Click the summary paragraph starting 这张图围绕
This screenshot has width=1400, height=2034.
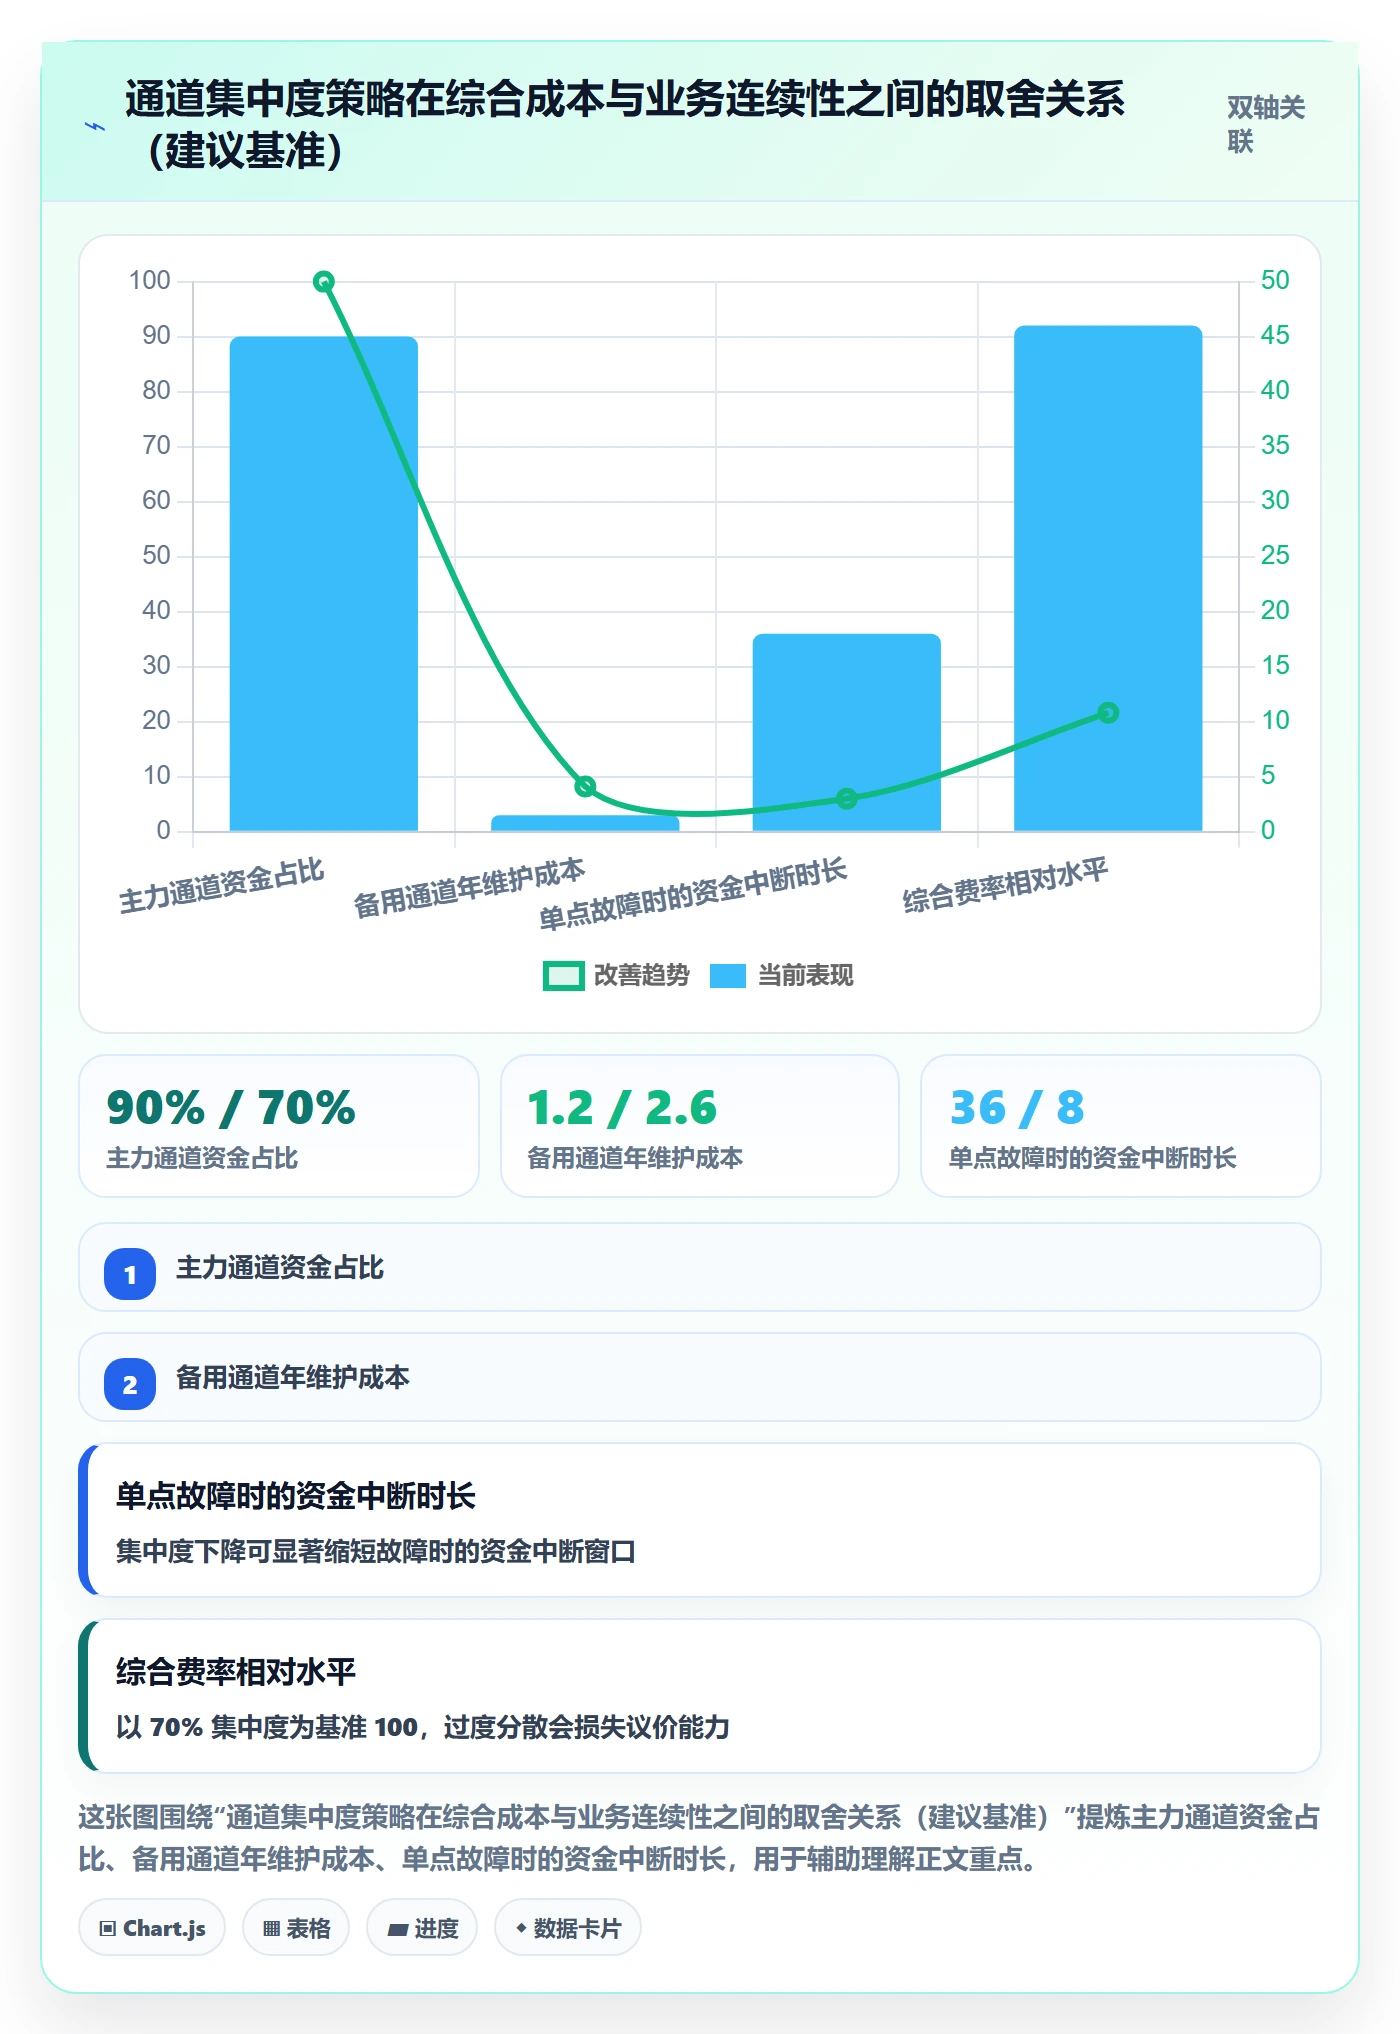point(700,1838)
